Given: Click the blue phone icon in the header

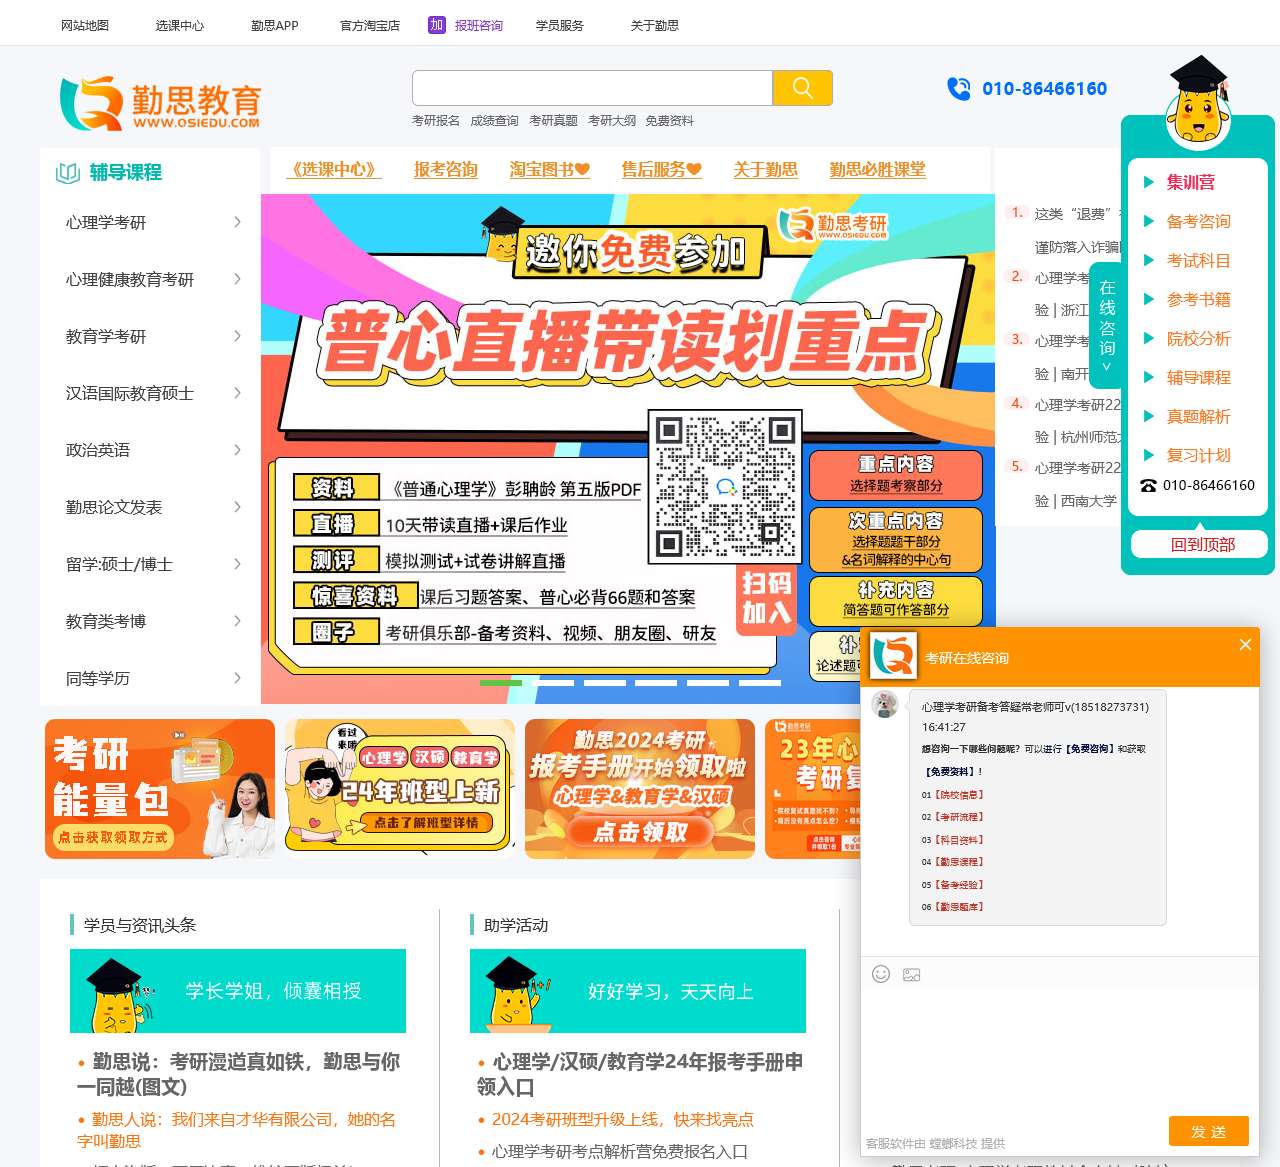Looking at the screenshot, I should (958, 89).
